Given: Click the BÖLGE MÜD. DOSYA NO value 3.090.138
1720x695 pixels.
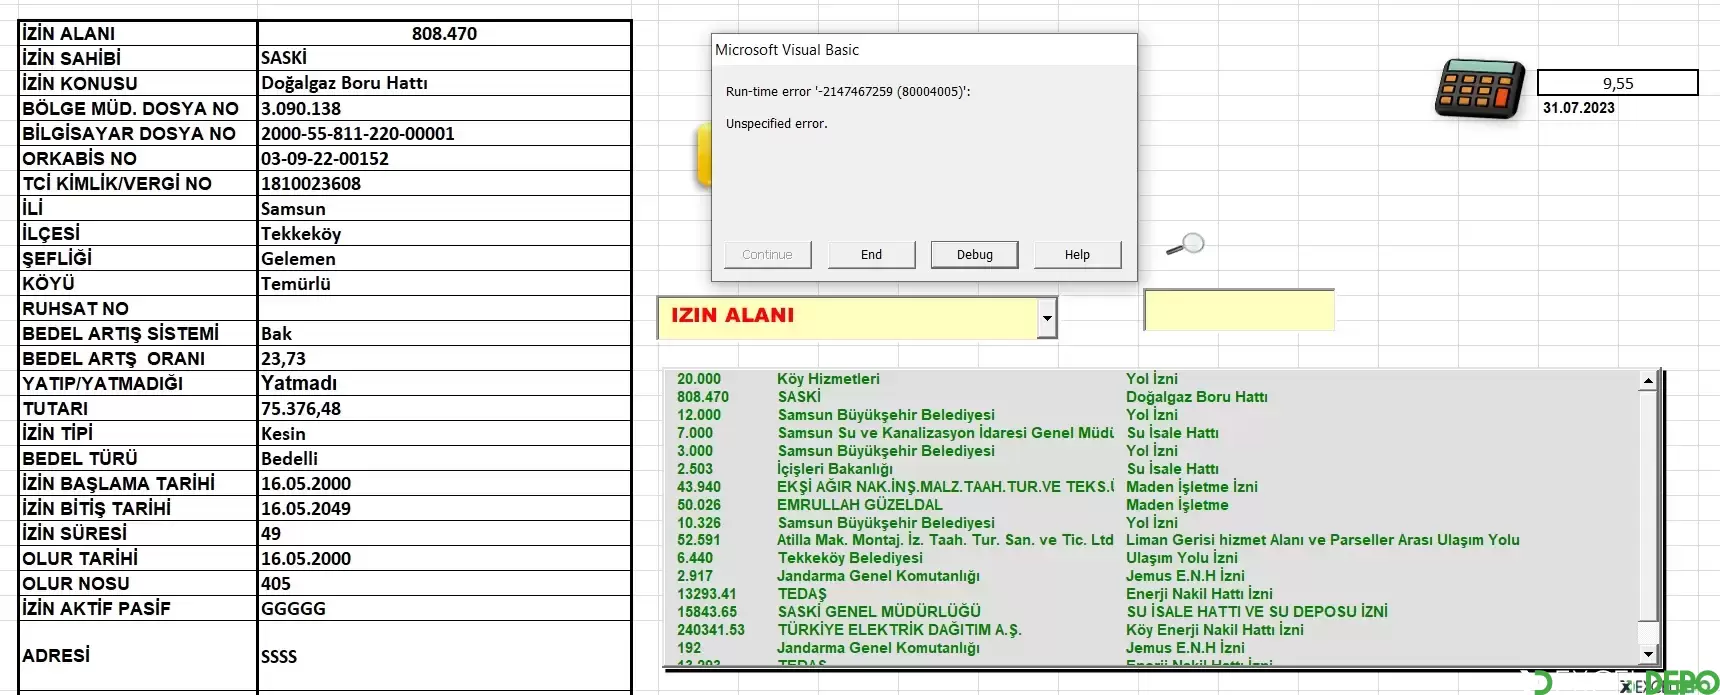Looking at the screenshot, I should point(444,108).
